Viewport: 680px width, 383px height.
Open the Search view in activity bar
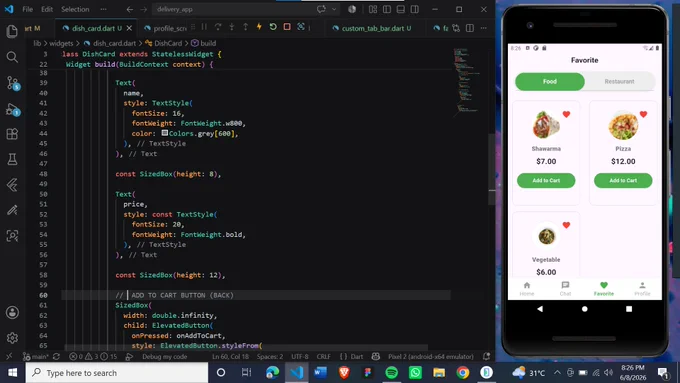coord(12,57)
